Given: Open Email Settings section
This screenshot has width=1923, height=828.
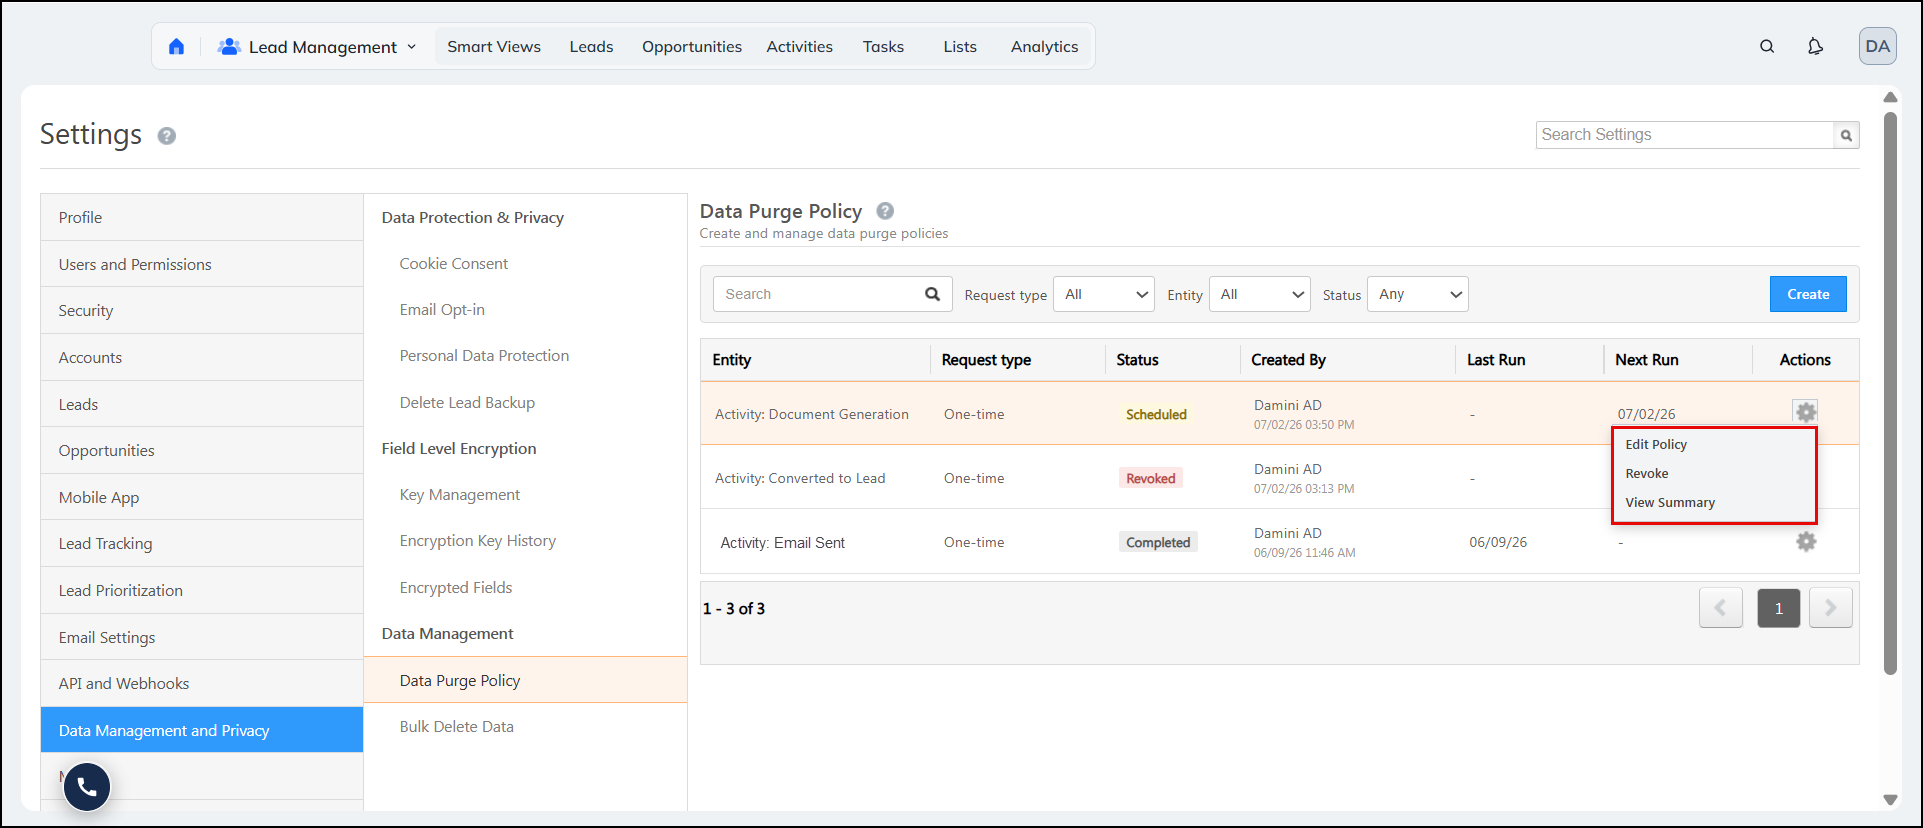Looking at the screenshot, I should coord(202,637).
